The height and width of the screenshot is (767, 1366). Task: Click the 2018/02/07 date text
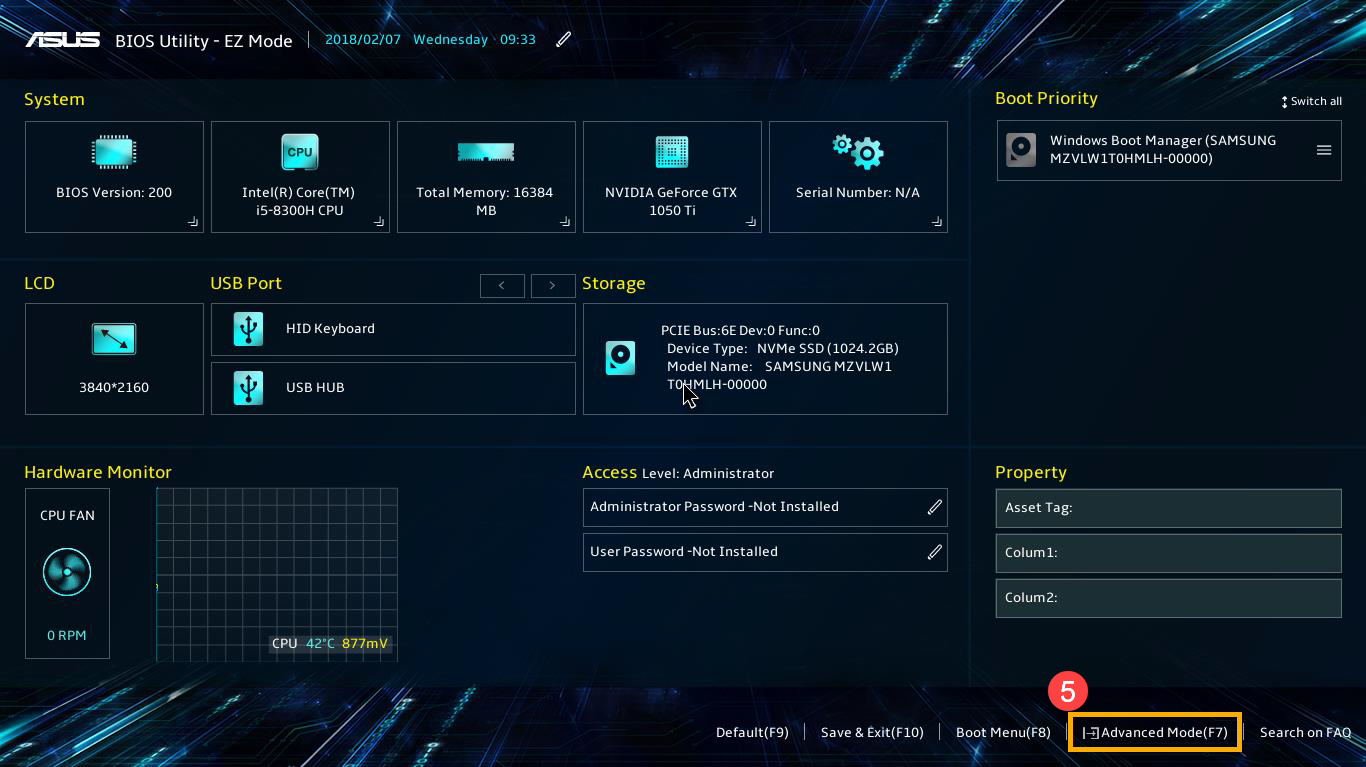pos(364,40)
